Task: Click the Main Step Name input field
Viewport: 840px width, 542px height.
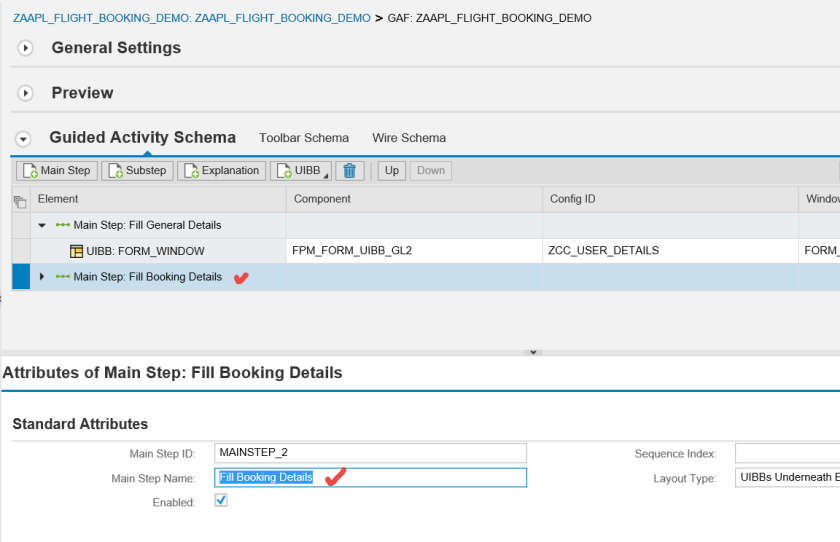Action: click(x=400, y=478)
